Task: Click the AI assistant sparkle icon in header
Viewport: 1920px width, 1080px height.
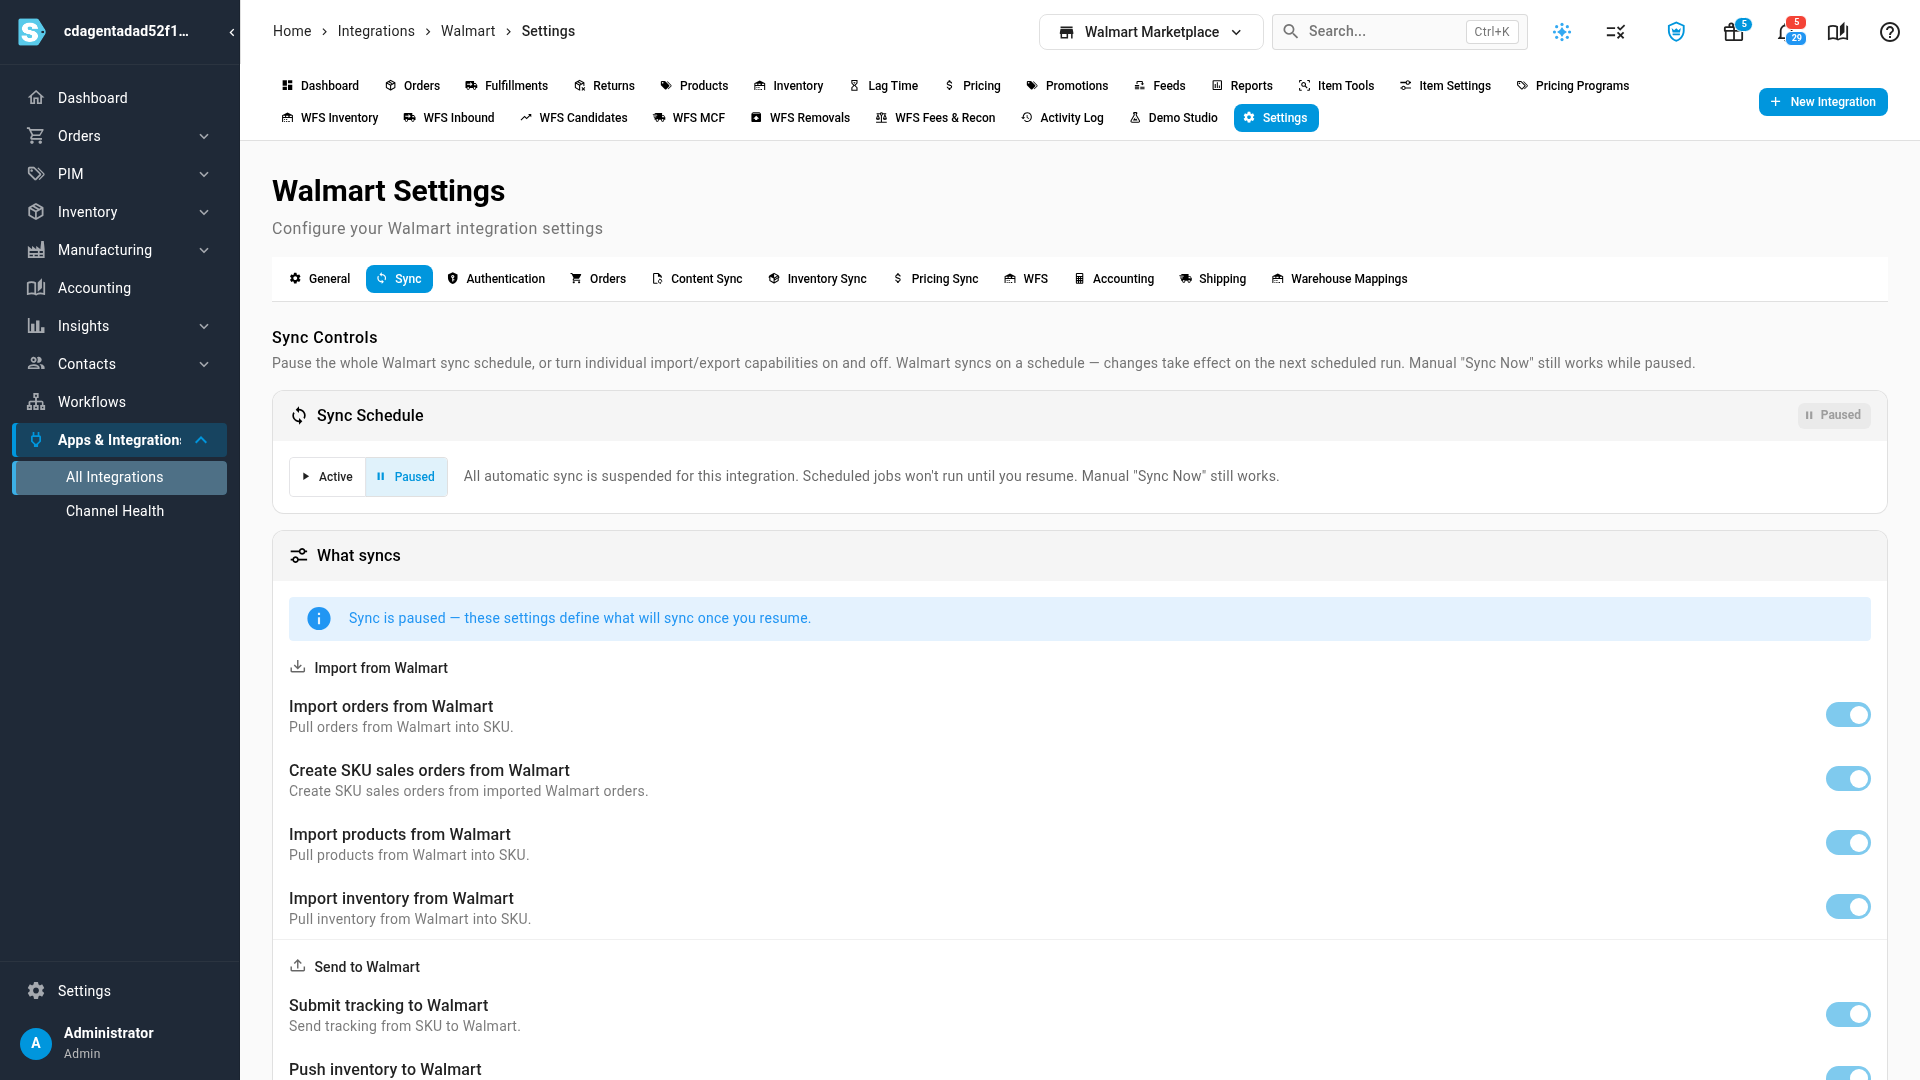Action: tap(1562, 32)
